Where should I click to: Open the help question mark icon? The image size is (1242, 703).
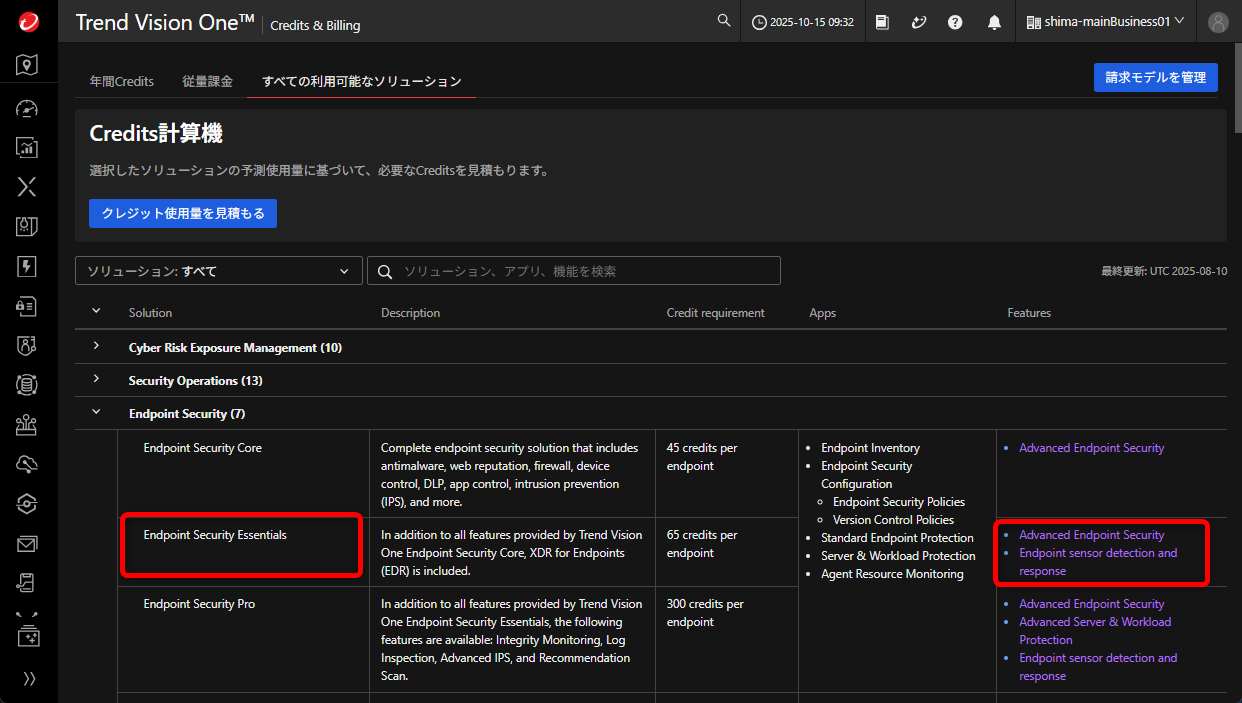(955, 22)
